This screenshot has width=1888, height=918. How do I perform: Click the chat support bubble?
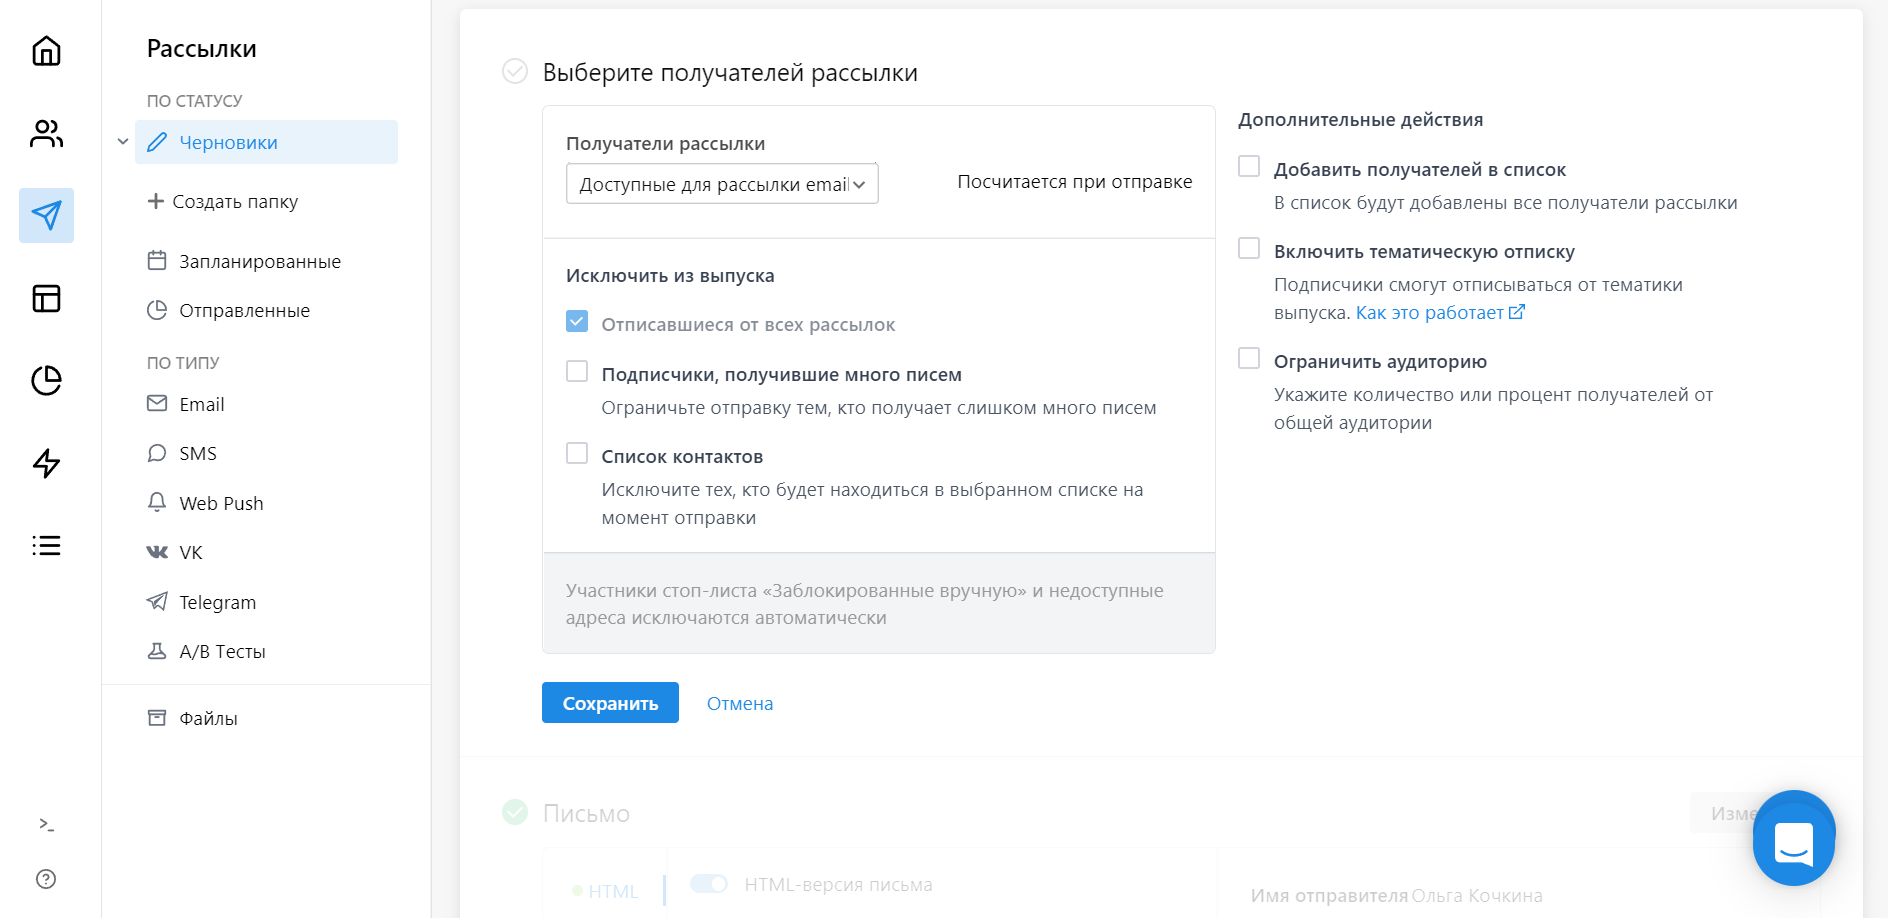coord(1794,838)
